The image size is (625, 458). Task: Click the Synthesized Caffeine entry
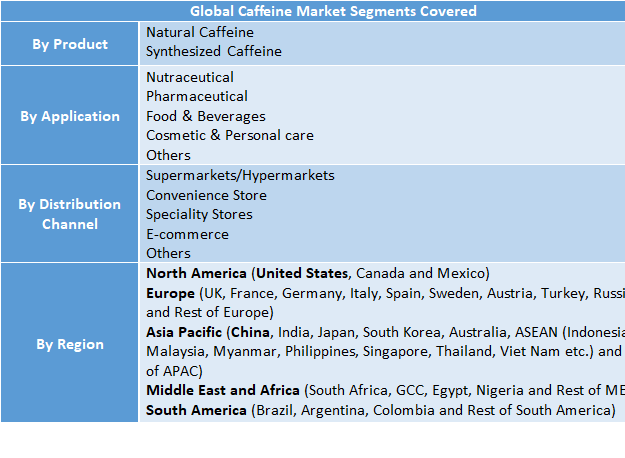pos(214,51)
